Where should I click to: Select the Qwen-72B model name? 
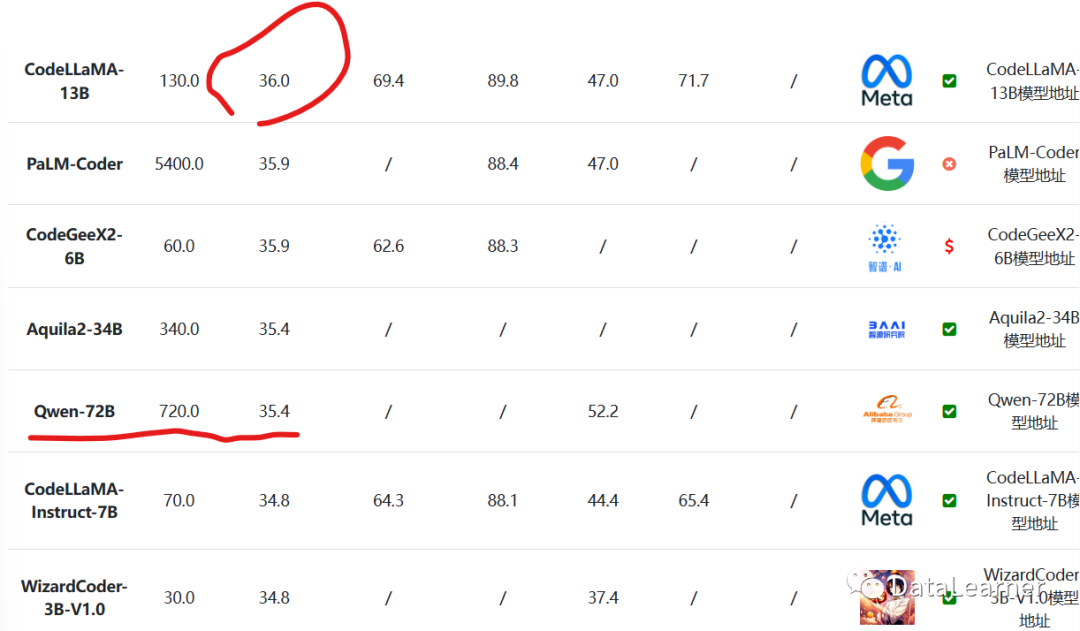(x=74, y=411)
